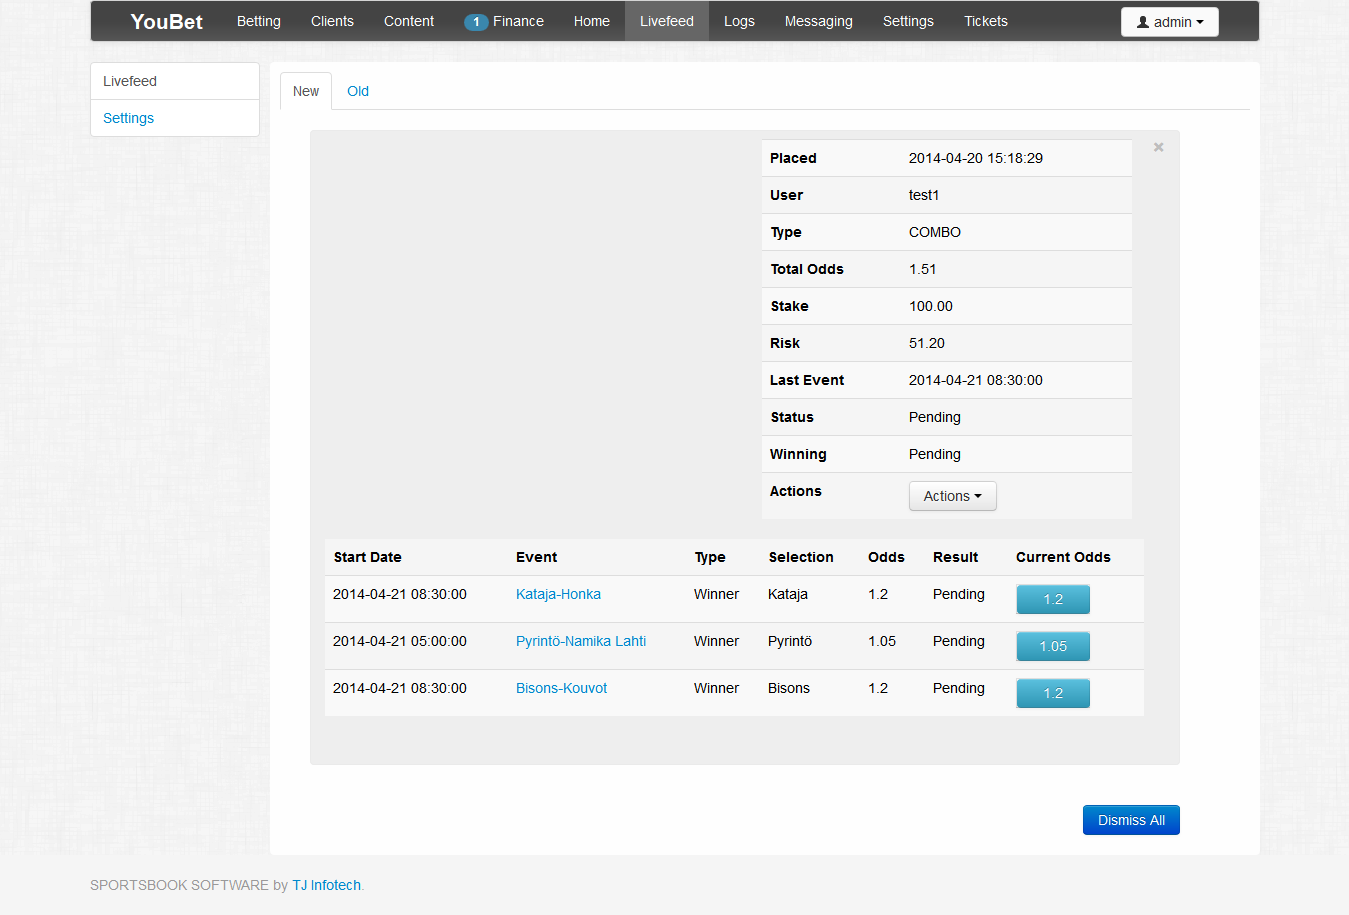Select Livefeed in the sidebar
1349x915 pixels.
tap(175, 81)
